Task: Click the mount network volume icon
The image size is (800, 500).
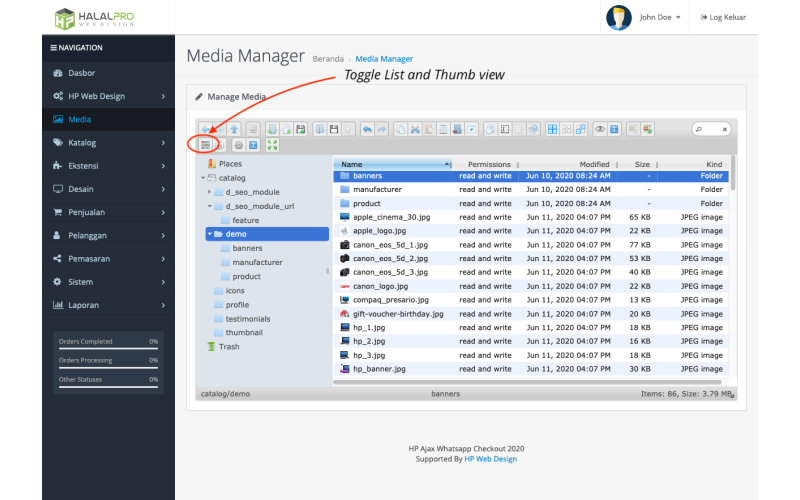Action: (253, 129)
